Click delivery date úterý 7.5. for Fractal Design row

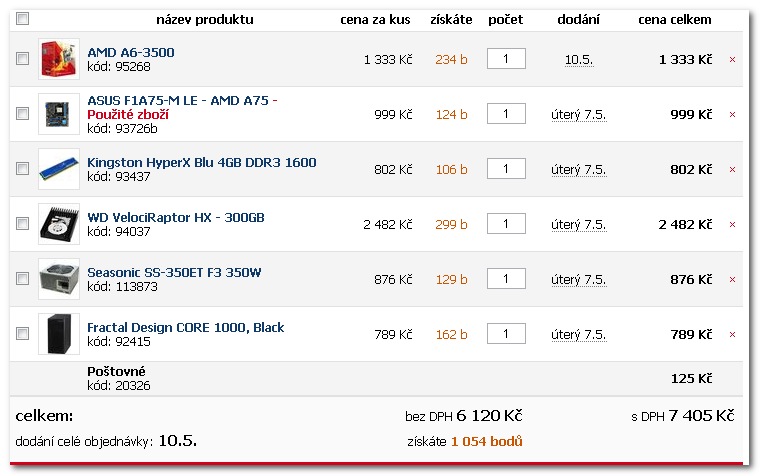point(579,335)
